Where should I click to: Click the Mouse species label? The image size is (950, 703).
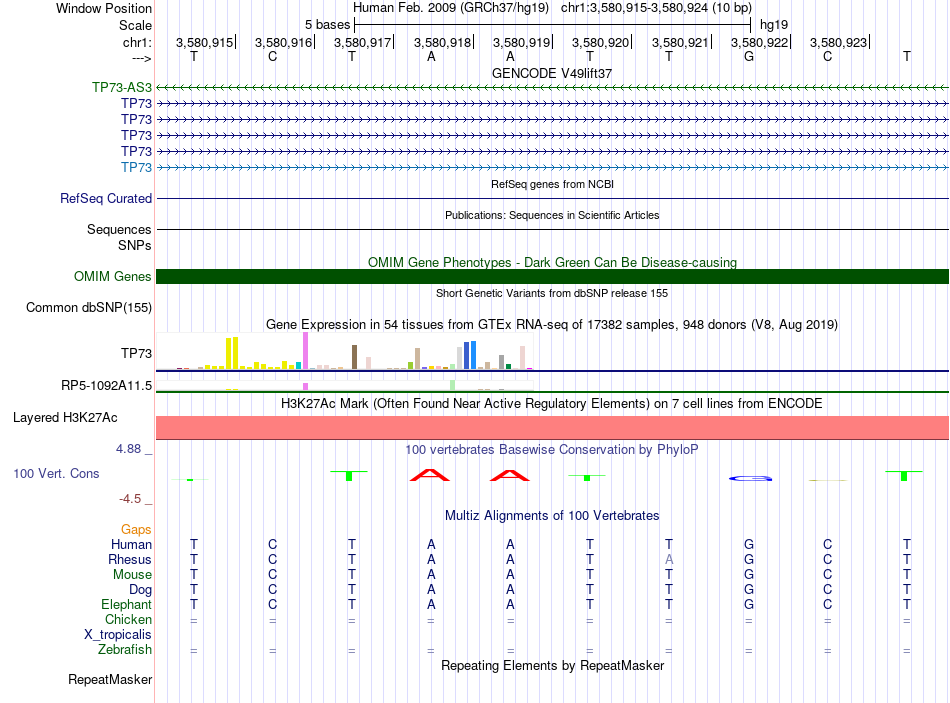coord(132,575)
